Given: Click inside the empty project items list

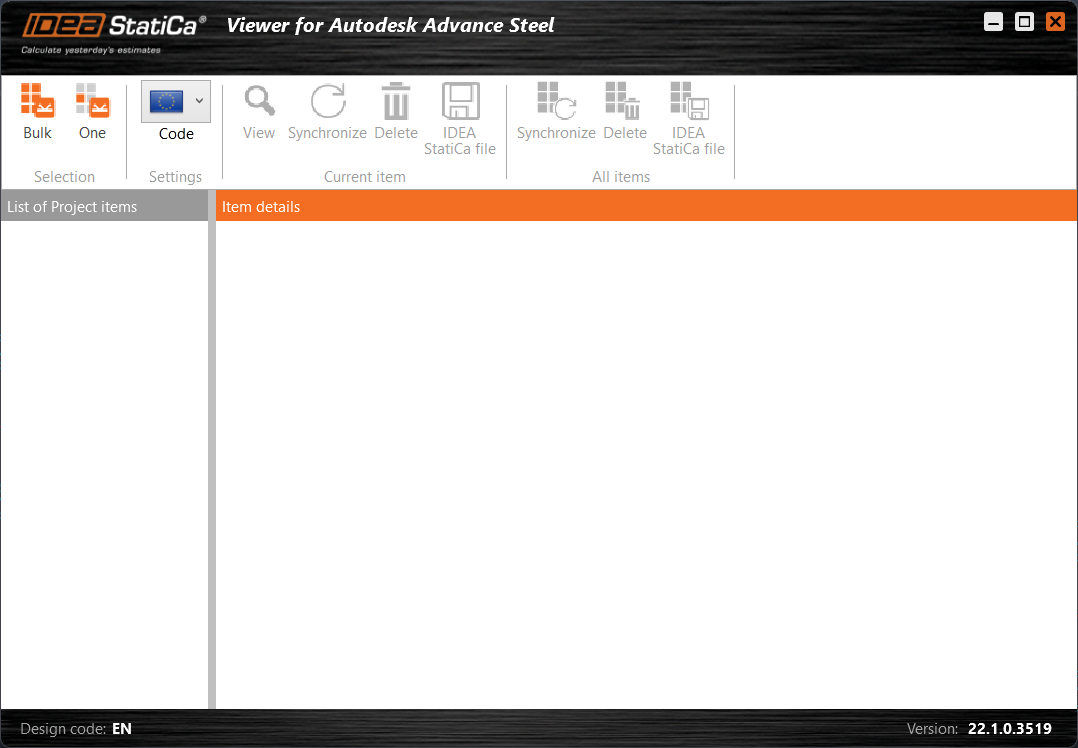Looking at the screenshot, I should [104, 450].
